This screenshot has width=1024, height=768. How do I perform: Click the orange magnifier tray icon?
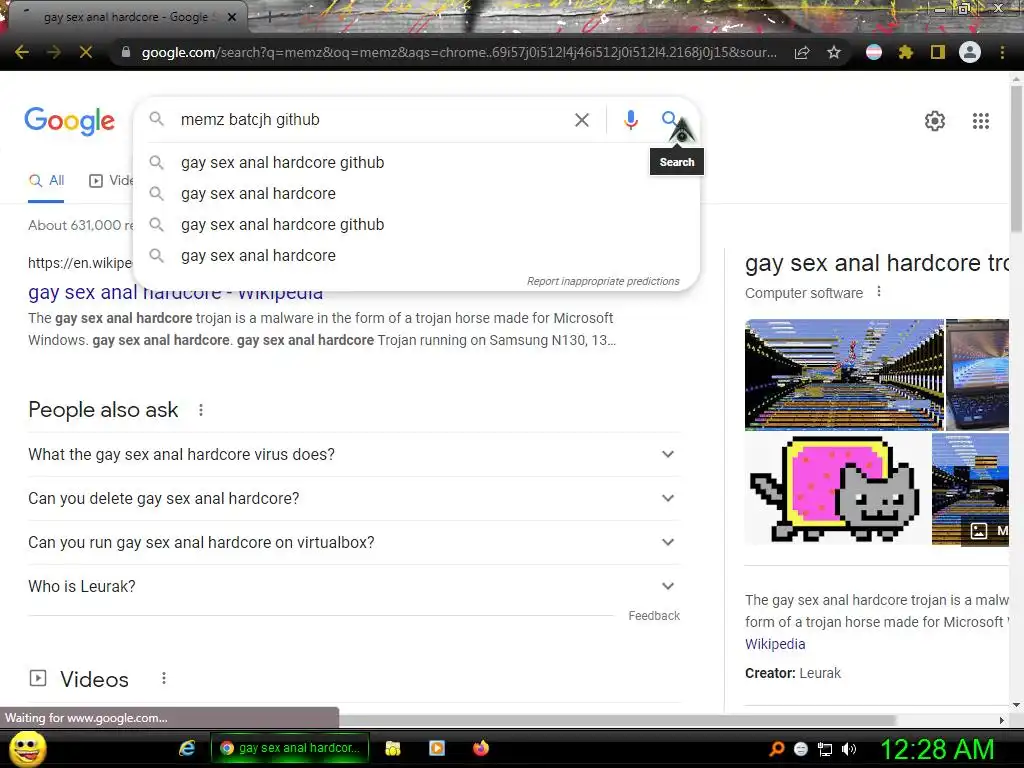coord(777,749)
